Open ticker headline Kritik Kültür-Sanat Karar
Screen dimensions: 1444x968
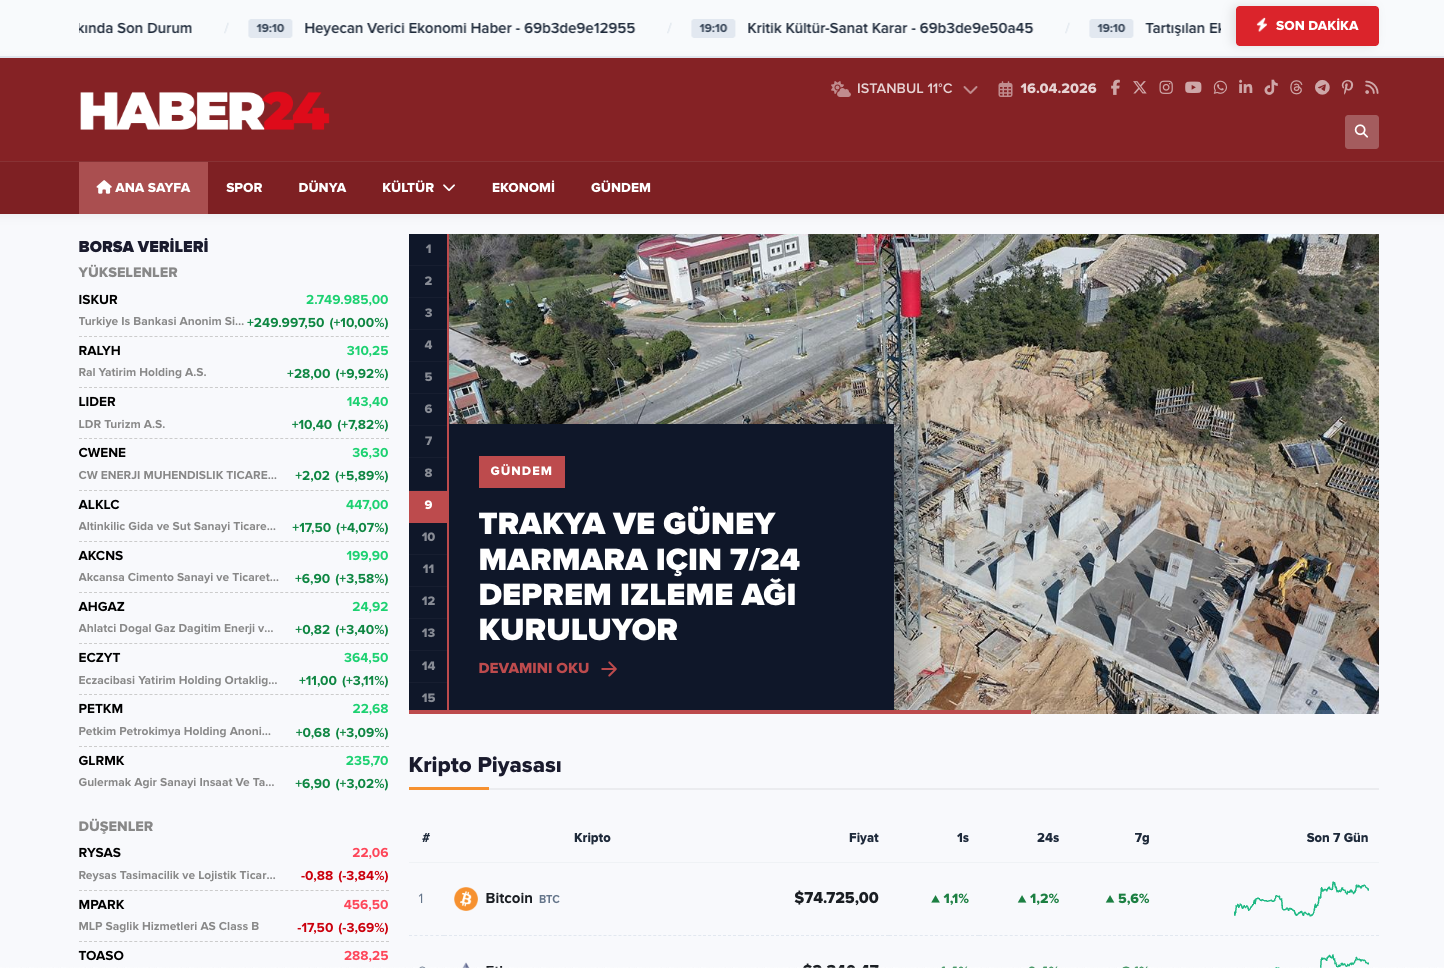890,28
